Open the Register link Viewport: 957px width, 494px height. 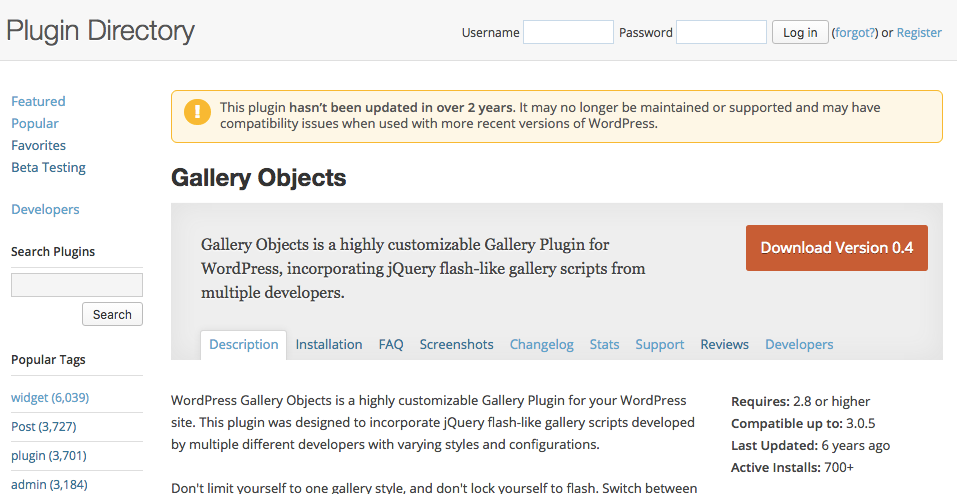pyautogui.click(x=919, y=33)
